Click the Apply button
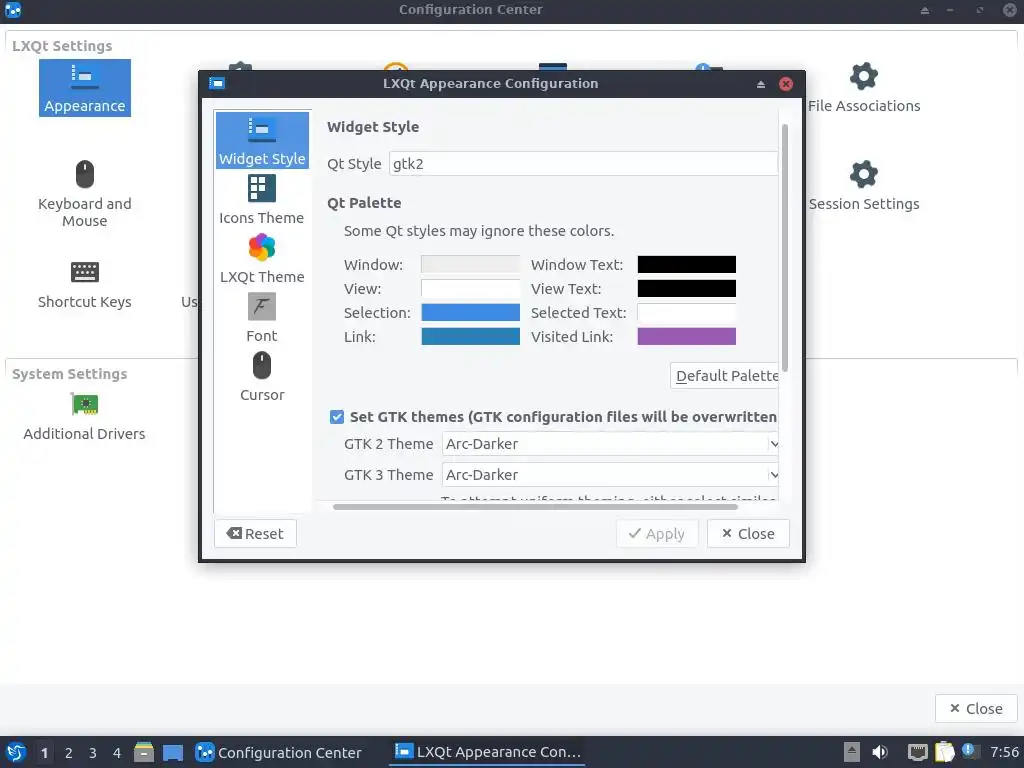 [657, 534]
